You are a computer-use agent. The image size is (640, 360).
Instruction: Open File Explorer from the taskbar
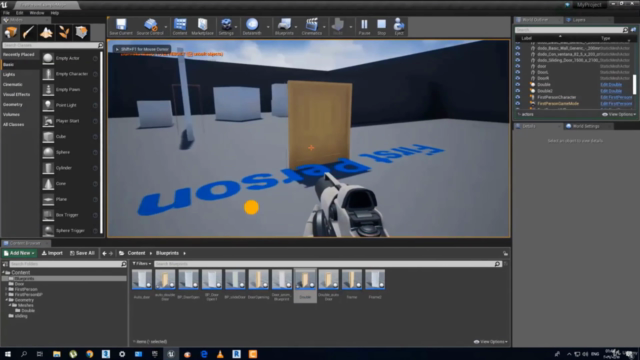point(56,354)
